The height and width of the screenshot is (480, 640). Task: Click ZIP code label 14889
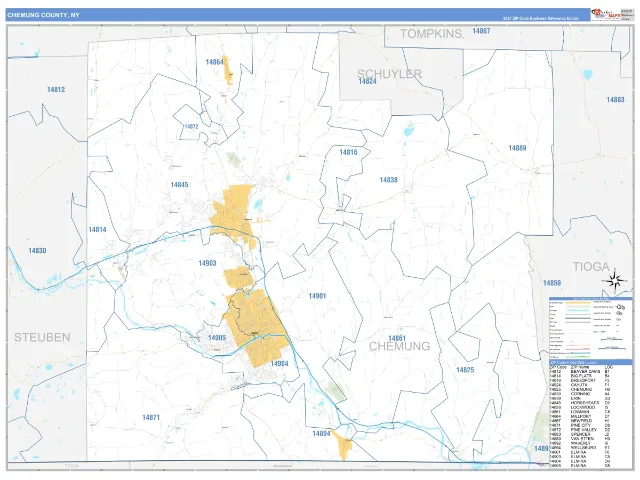[x=517, y=148]
